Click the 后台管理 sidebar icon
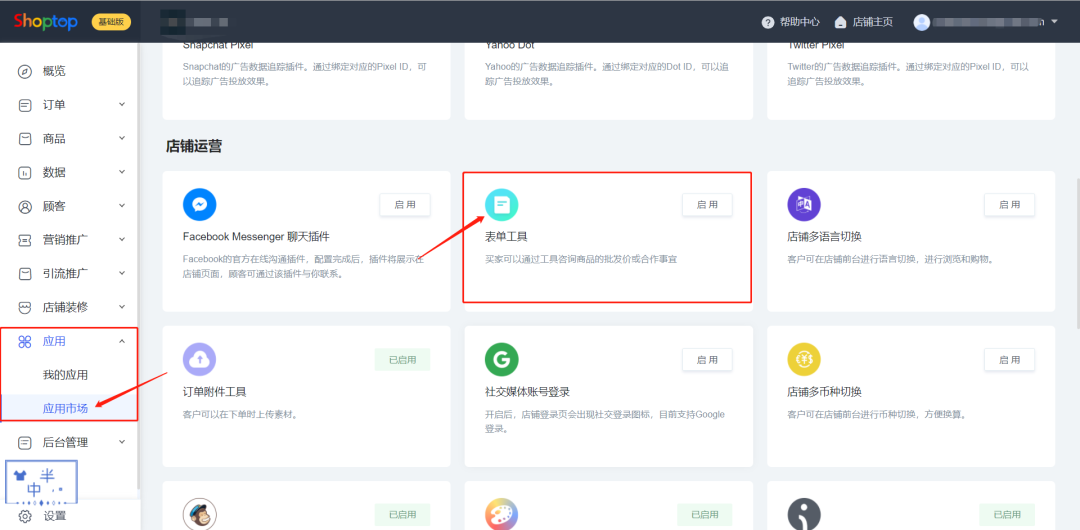This screenshot has width=1080, height=530. click(25, 442)
